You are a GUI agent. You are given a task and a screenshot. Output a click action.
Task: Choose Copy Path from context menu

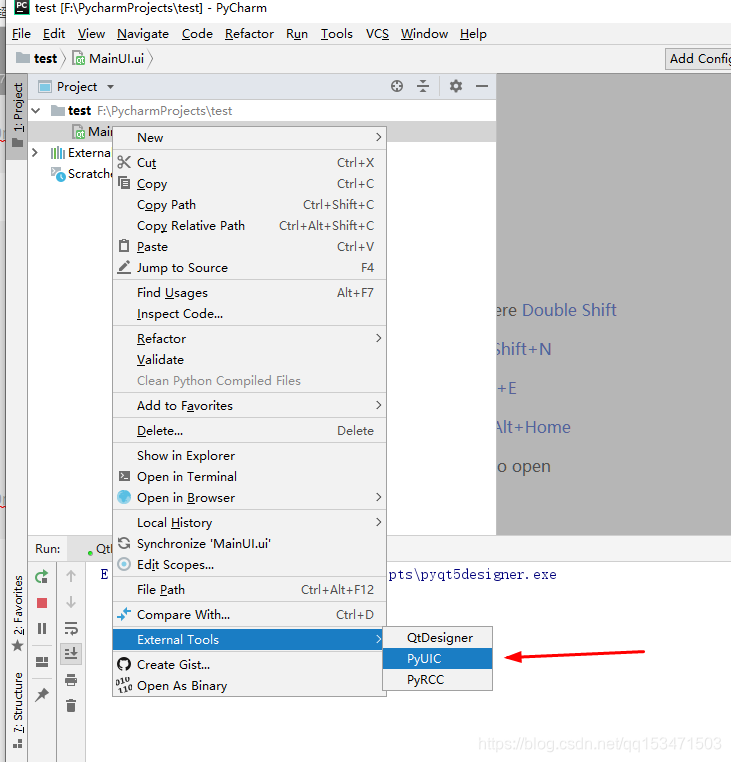coord(249,205)
